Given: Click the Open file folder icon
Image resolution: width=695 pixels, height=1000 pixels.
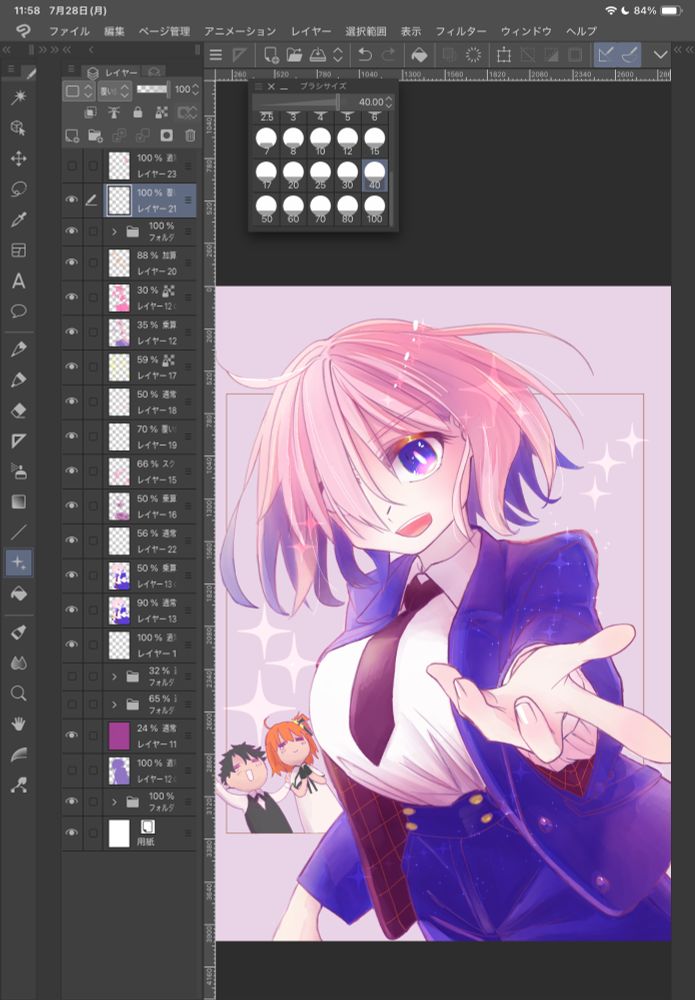Looking at the screenshot, I should pos(294,55).
